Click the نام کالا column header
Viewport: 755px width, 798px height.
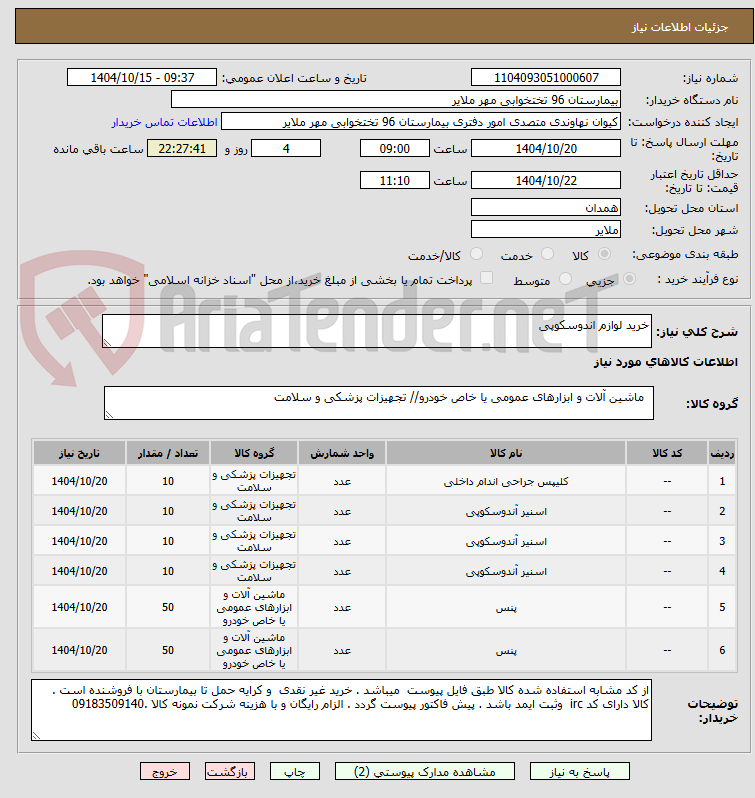506,453
